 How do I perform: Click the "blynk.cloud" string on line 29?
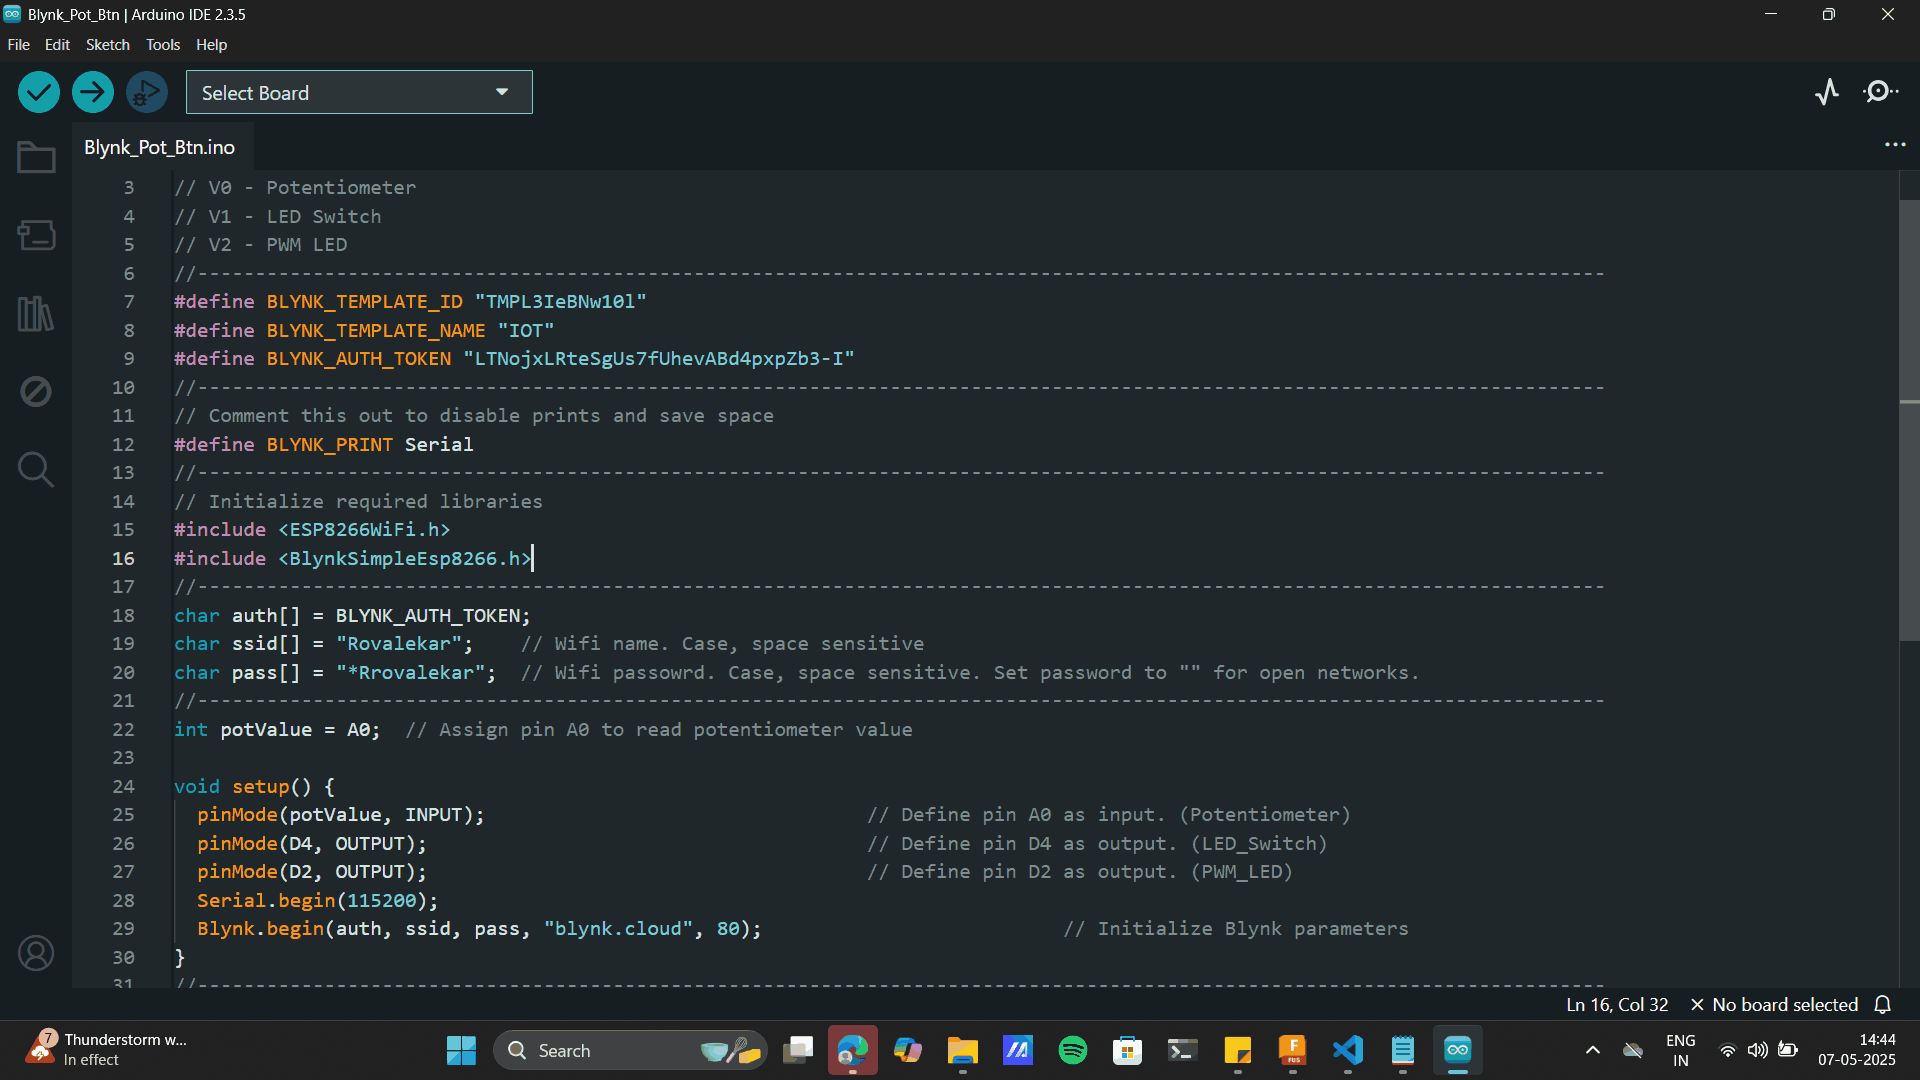pyautogui.click(x=619, y=928)
